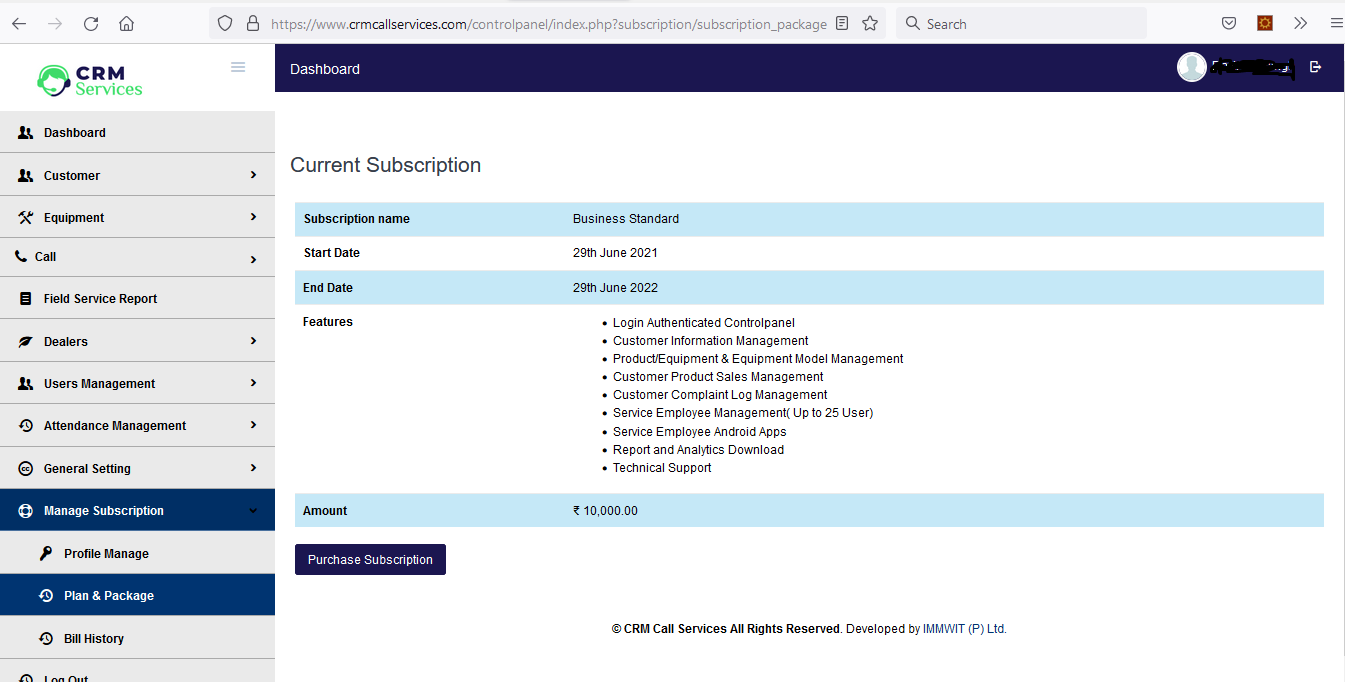Screen dimensions: 1345x682
Task: Click 'Service Employee Android Apps' feature
Action: [x=699, y=432]
